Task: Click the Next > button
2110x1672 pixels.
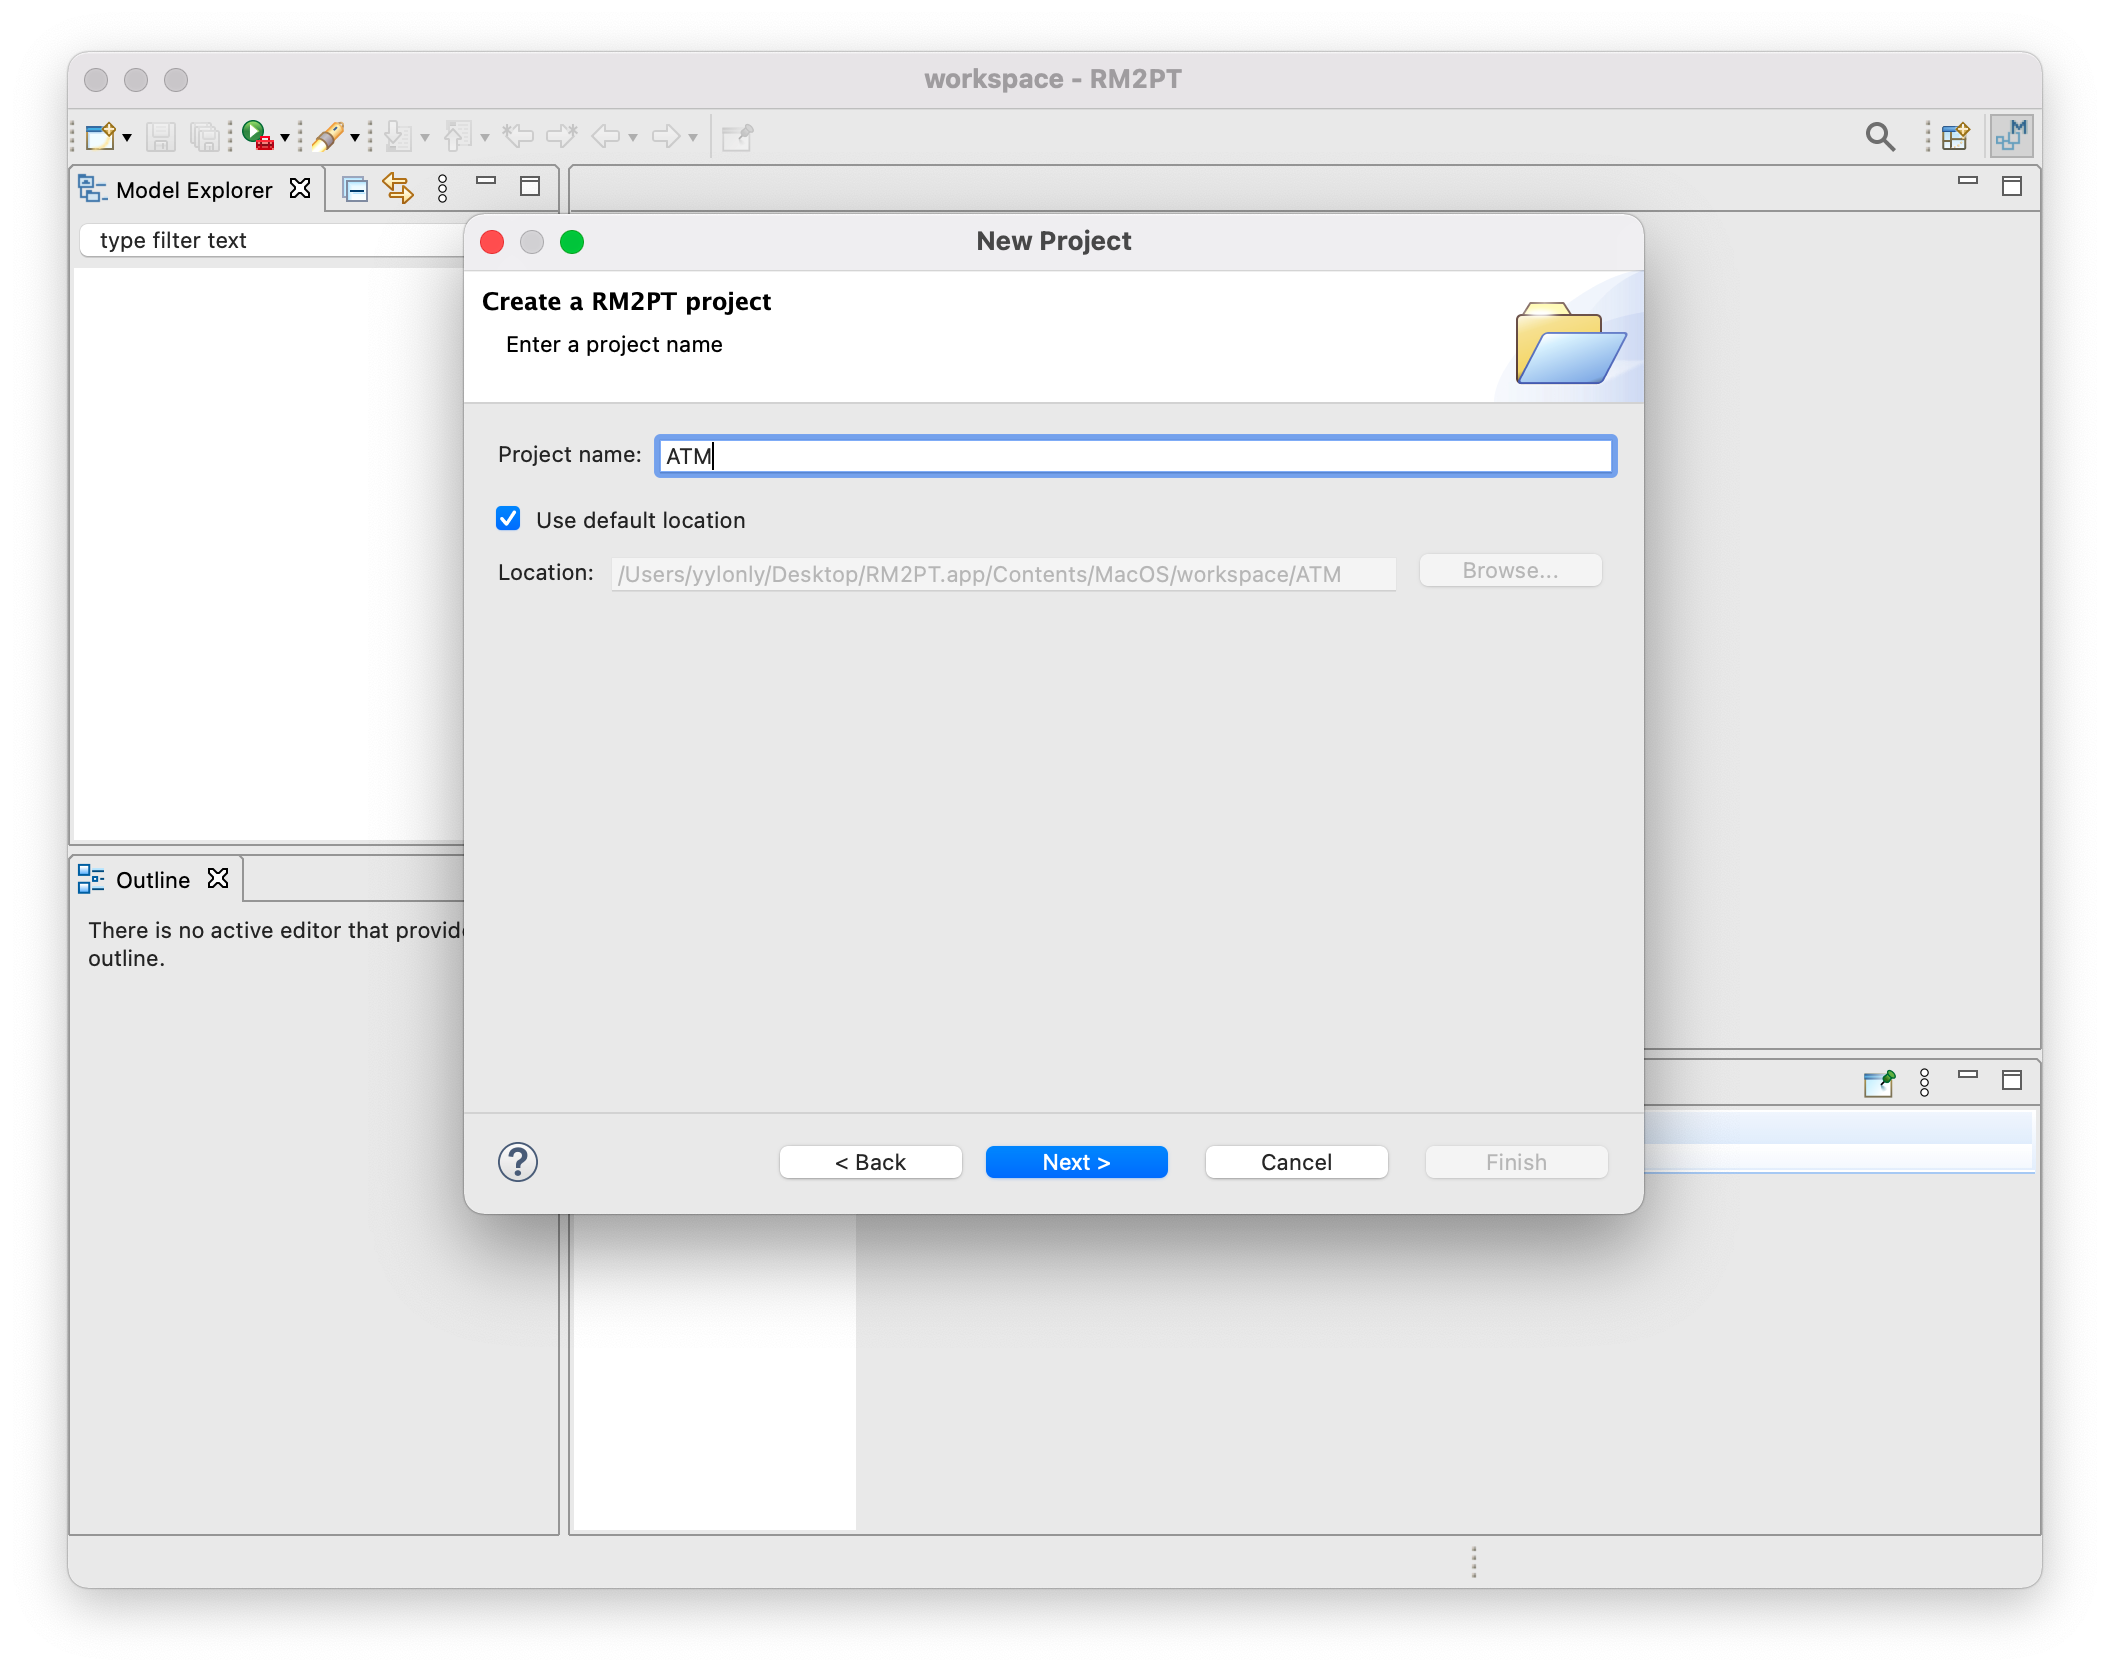Action: coord(1076,1162)
